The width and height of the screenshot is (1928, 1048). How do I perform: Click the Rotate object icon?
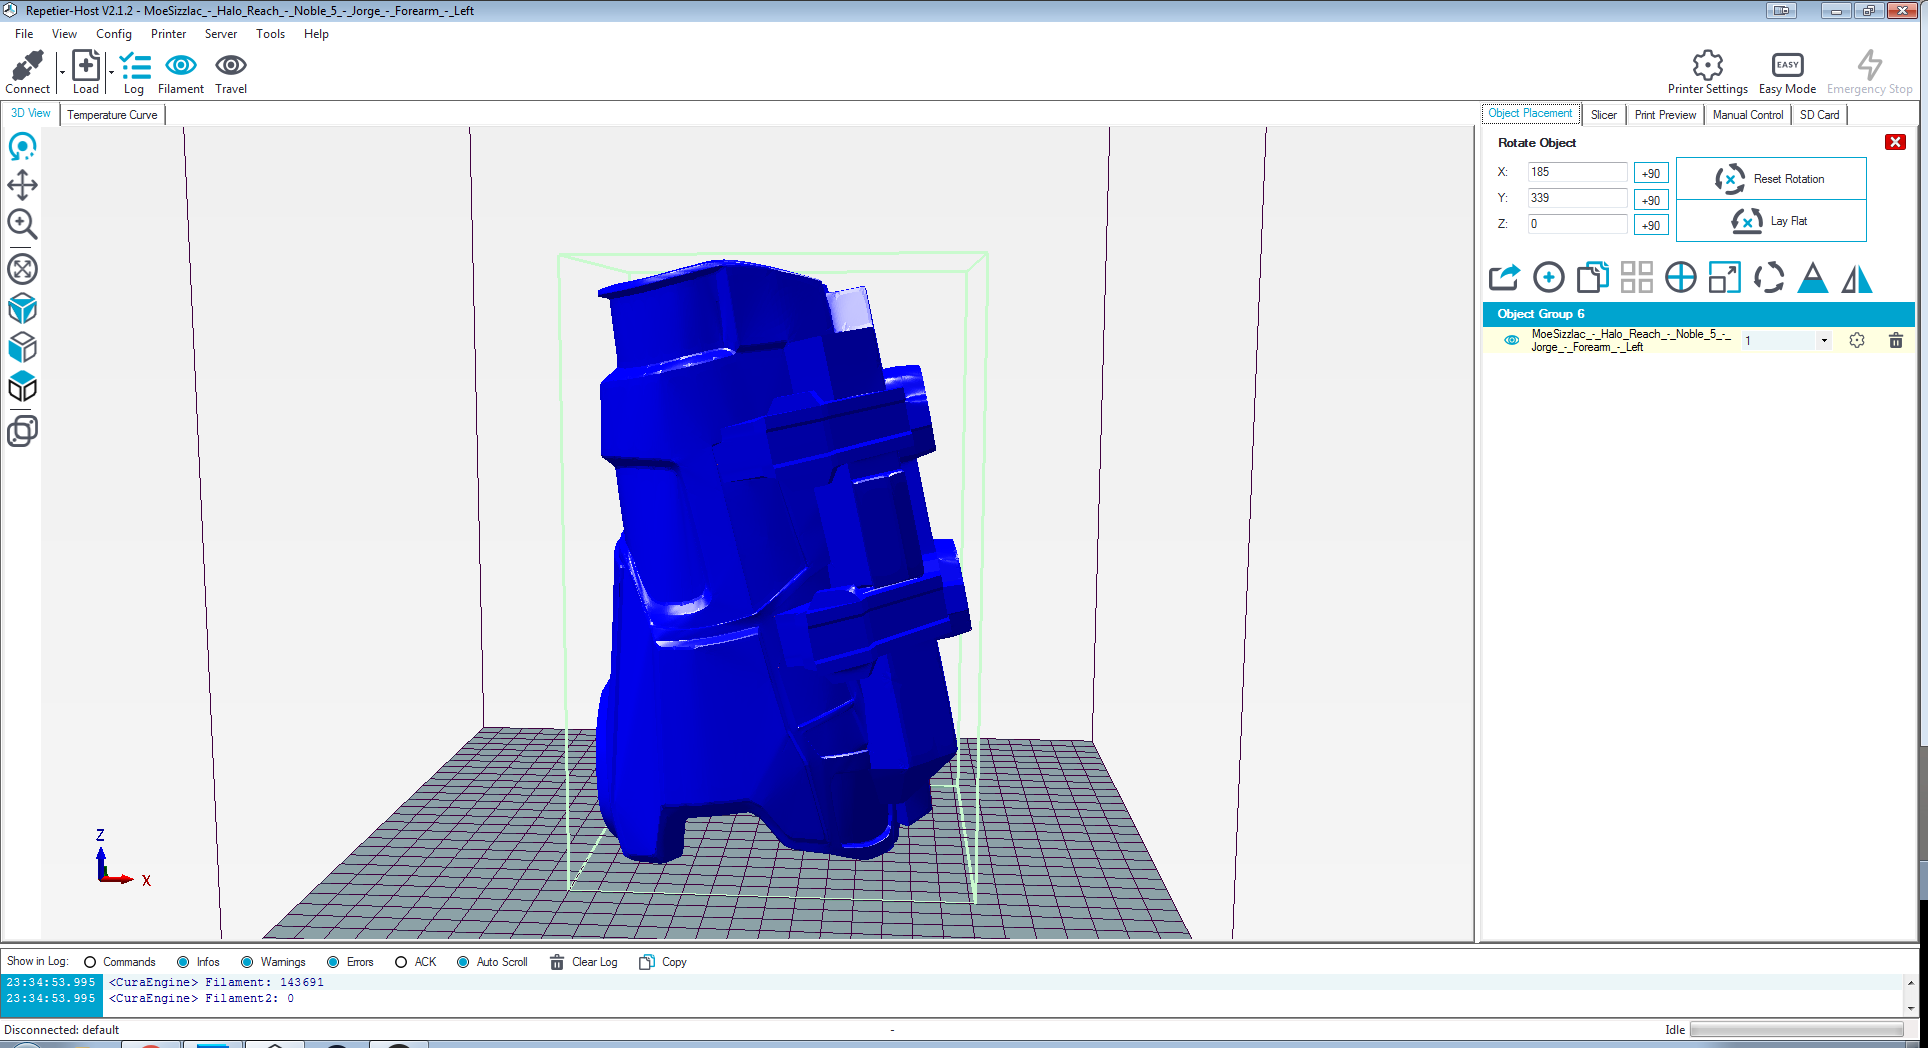[x=1769, y=277]
